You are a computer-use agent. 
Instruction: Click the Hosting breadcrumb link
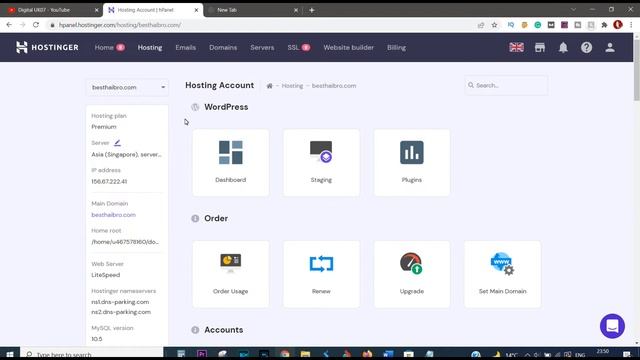292,86
